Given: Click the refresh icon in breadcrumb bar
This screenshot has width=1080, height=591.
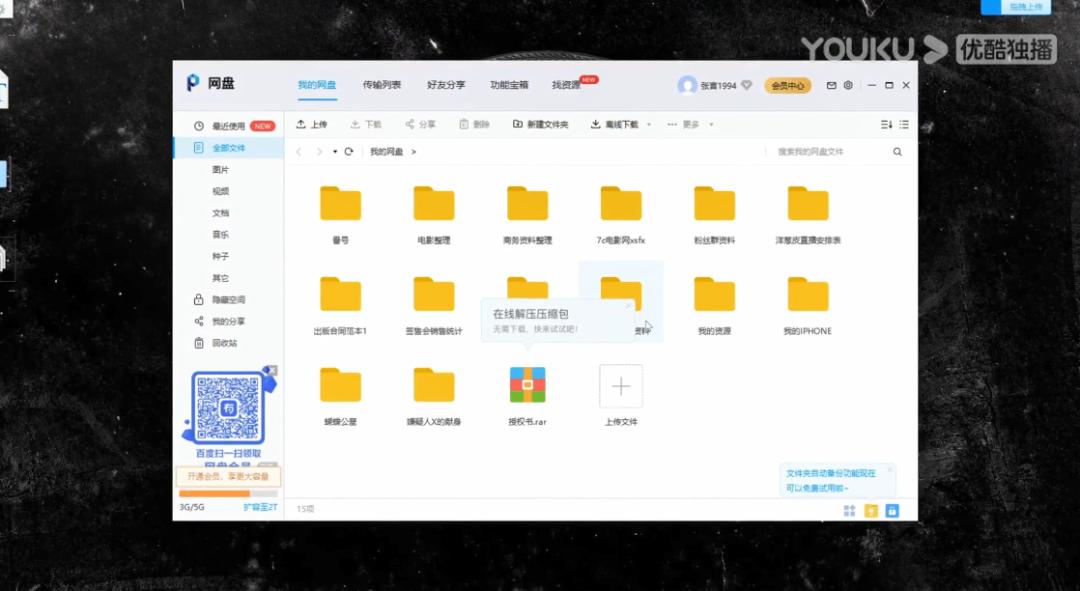Looking at the screenshot, I should point(347,152).
